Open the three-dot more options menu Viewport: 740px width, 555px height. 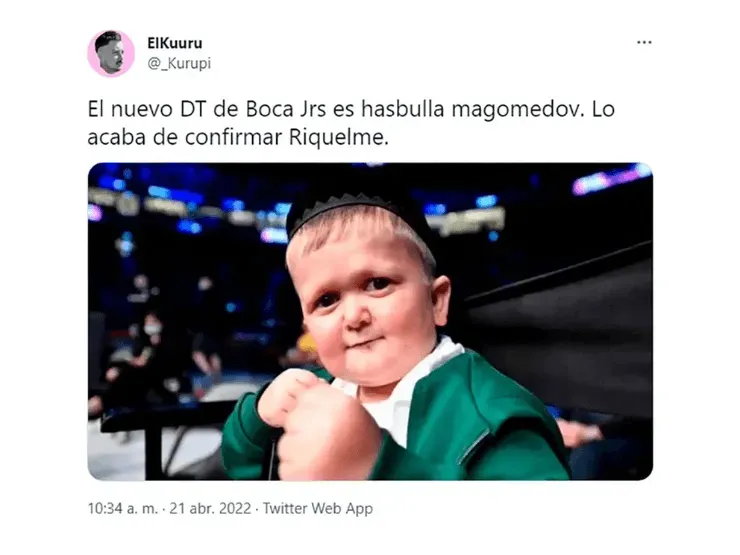tap(644, 42)
